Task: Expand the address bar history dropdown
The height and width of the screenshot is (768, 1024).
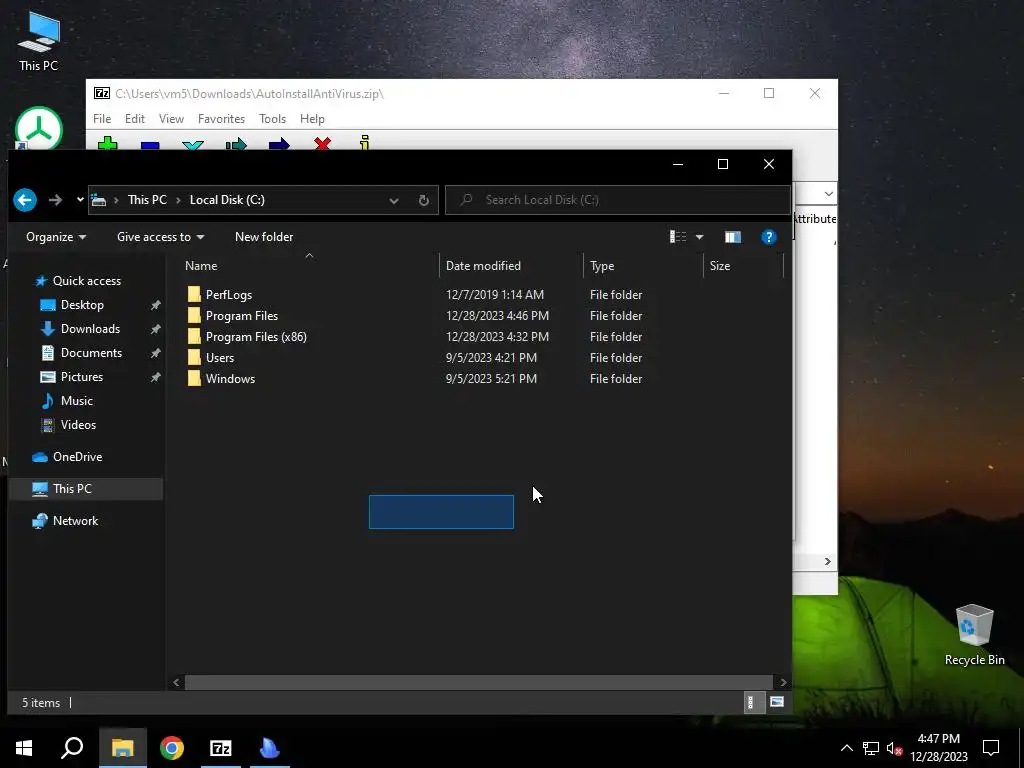Action: click(x=394, y=200)
